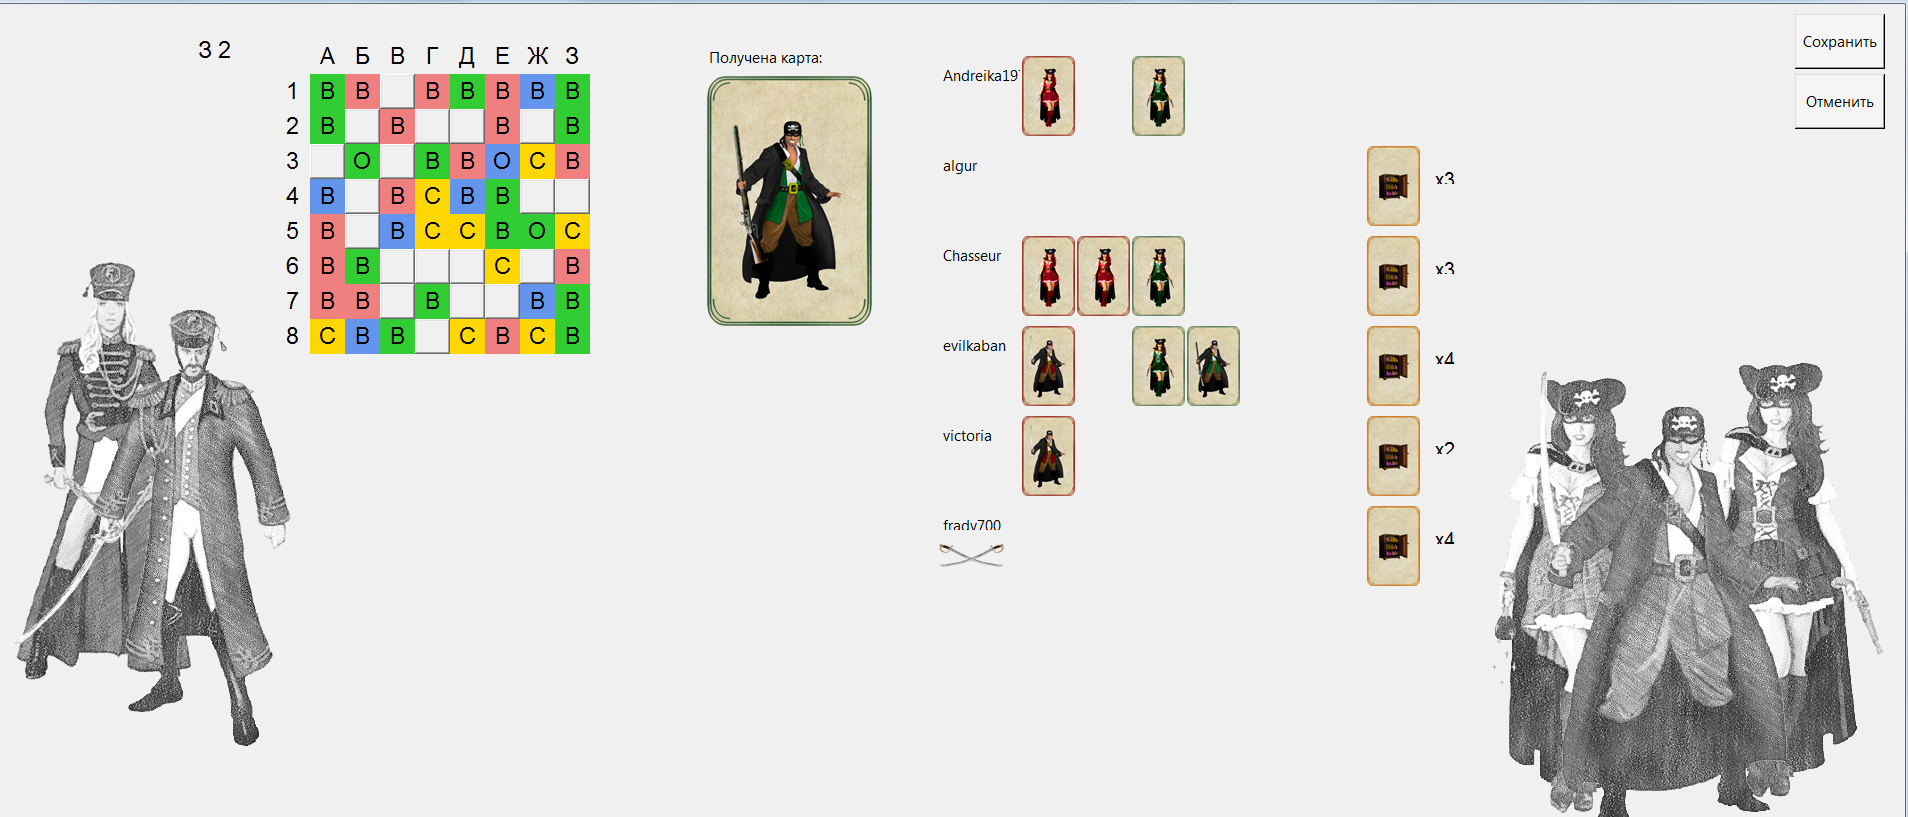Click green cell Ж5 marked O
Viewport: 1908px width, 817px height.
(x=537, y=231)
